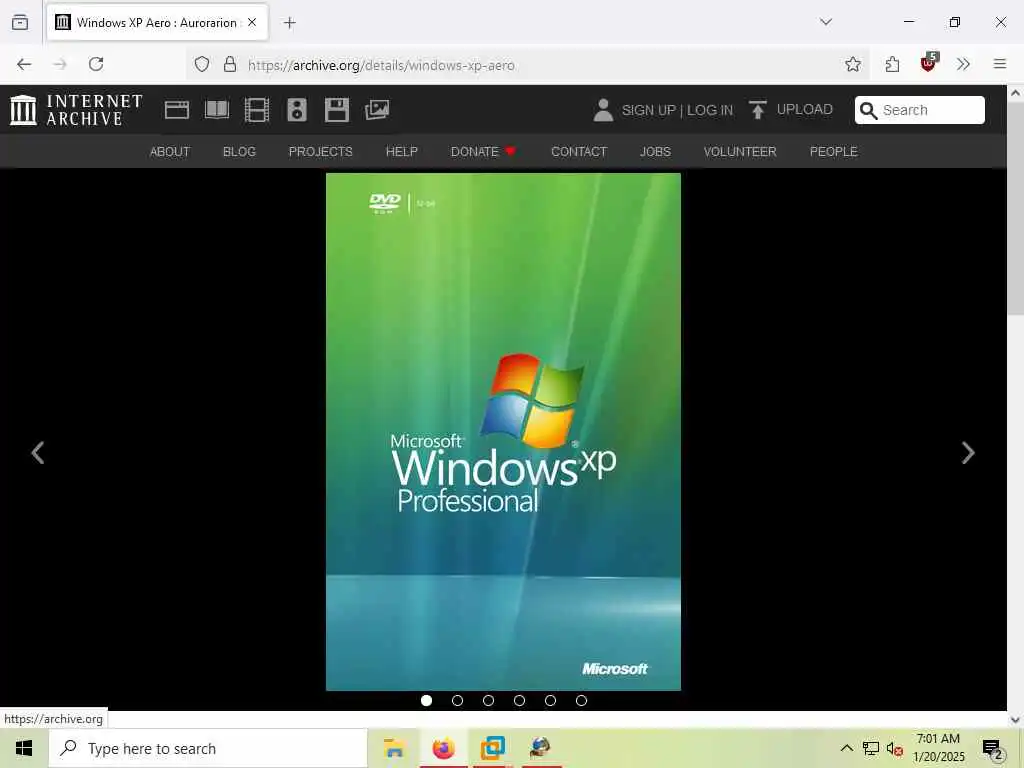
Task: Reload the page
Action: point(96,64)
